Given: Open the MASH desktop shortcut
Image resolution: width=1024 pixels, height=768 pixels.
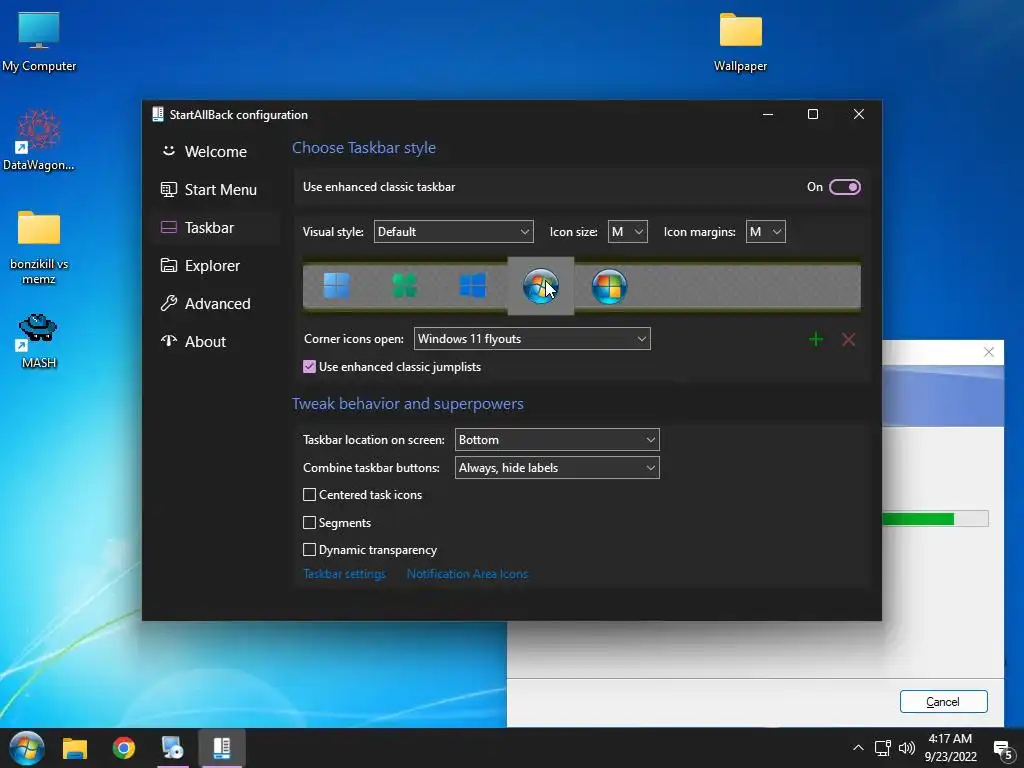Looking at the screenshot, I should click(39, 341).
